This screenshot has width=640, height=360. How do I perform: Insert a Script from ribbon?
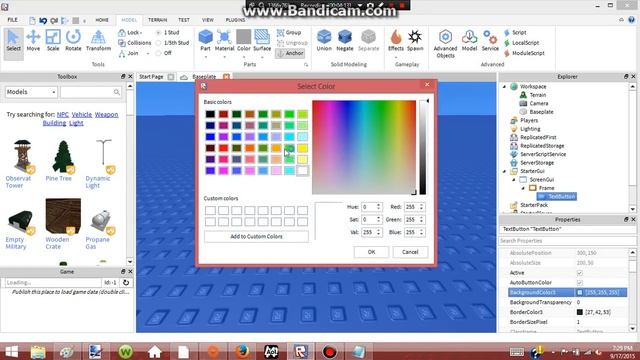click(515, 32)
